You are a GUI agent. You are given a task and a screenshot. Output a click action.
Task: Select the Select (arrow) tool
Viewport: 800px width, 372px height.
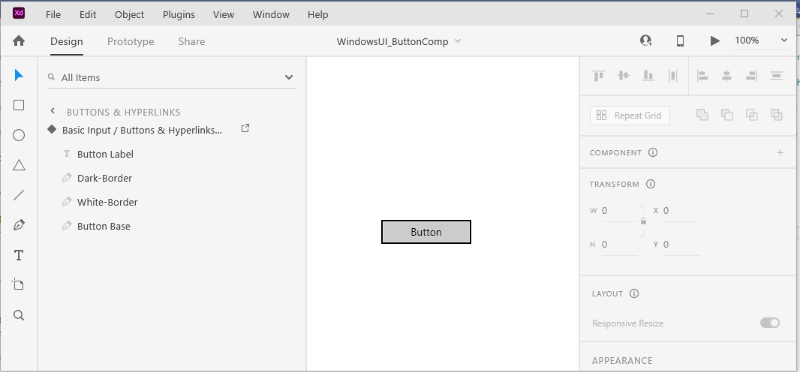coord(18,76)
